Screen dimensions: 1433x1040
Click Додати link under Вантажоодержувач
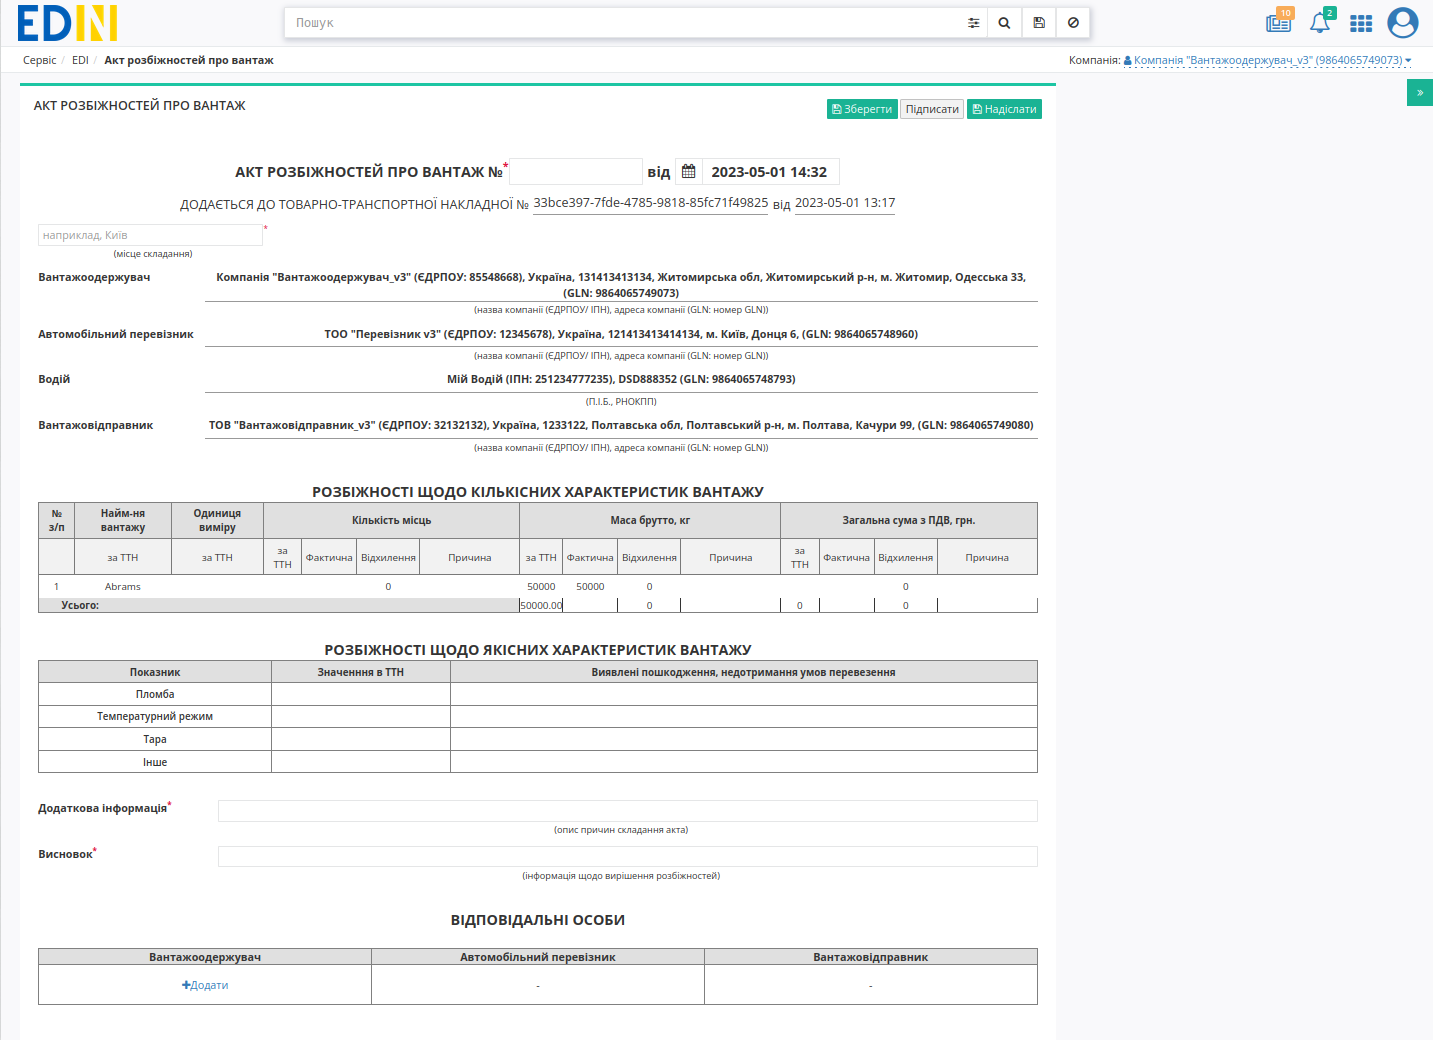point(205,985)
